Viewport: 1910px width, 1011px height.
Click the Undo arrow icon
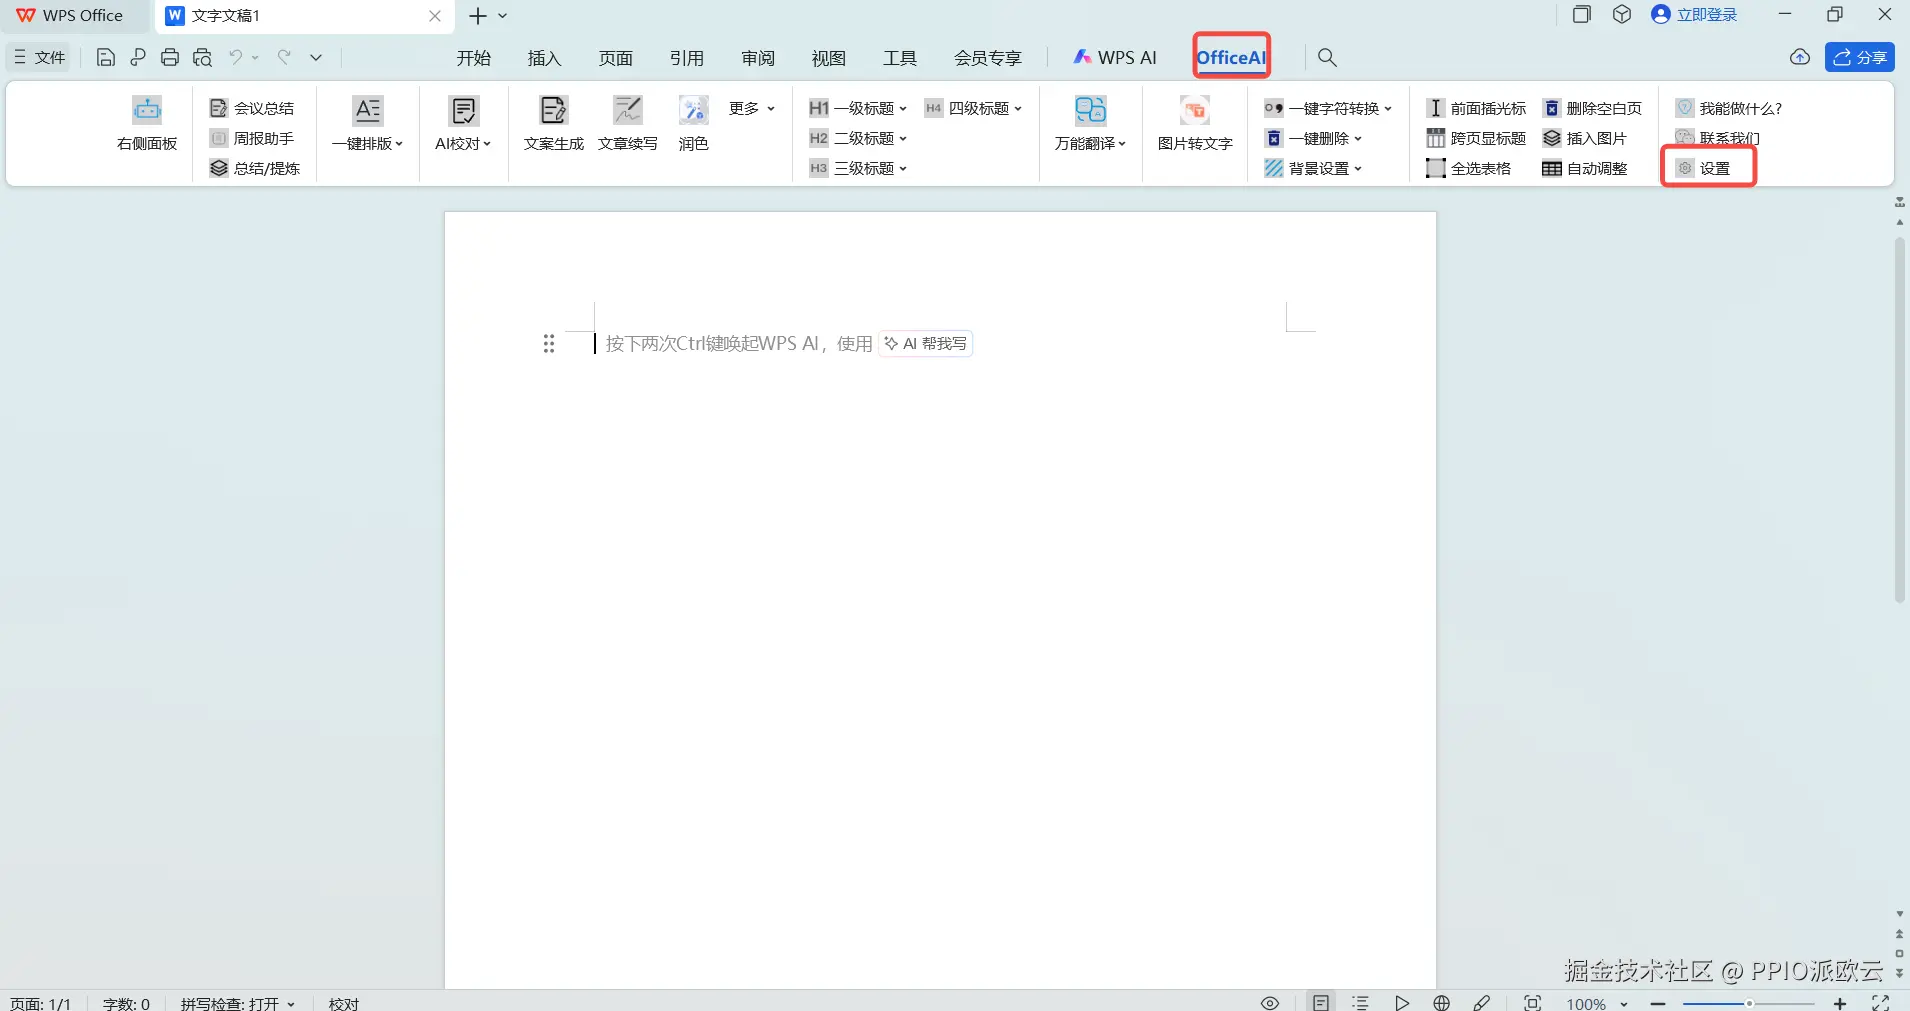tap(236, 57)
